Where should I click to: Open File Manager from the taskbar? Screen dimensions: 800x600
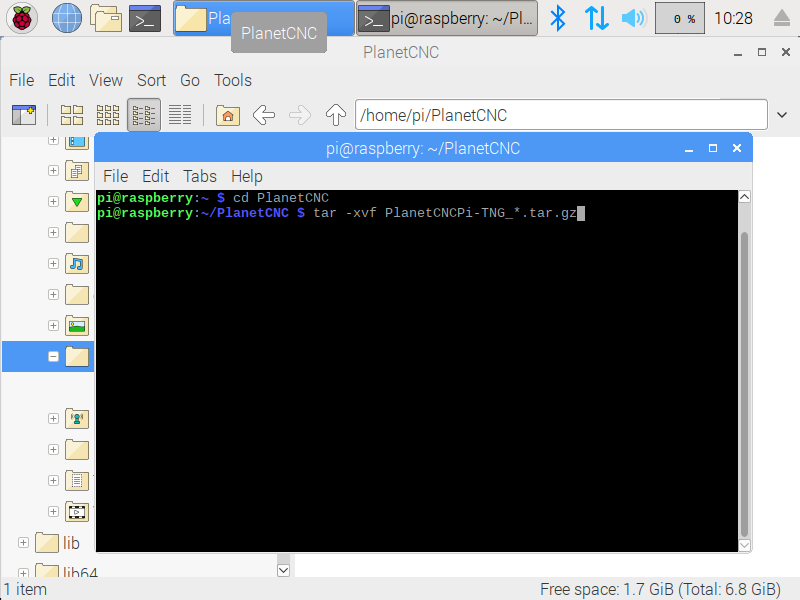106,18
